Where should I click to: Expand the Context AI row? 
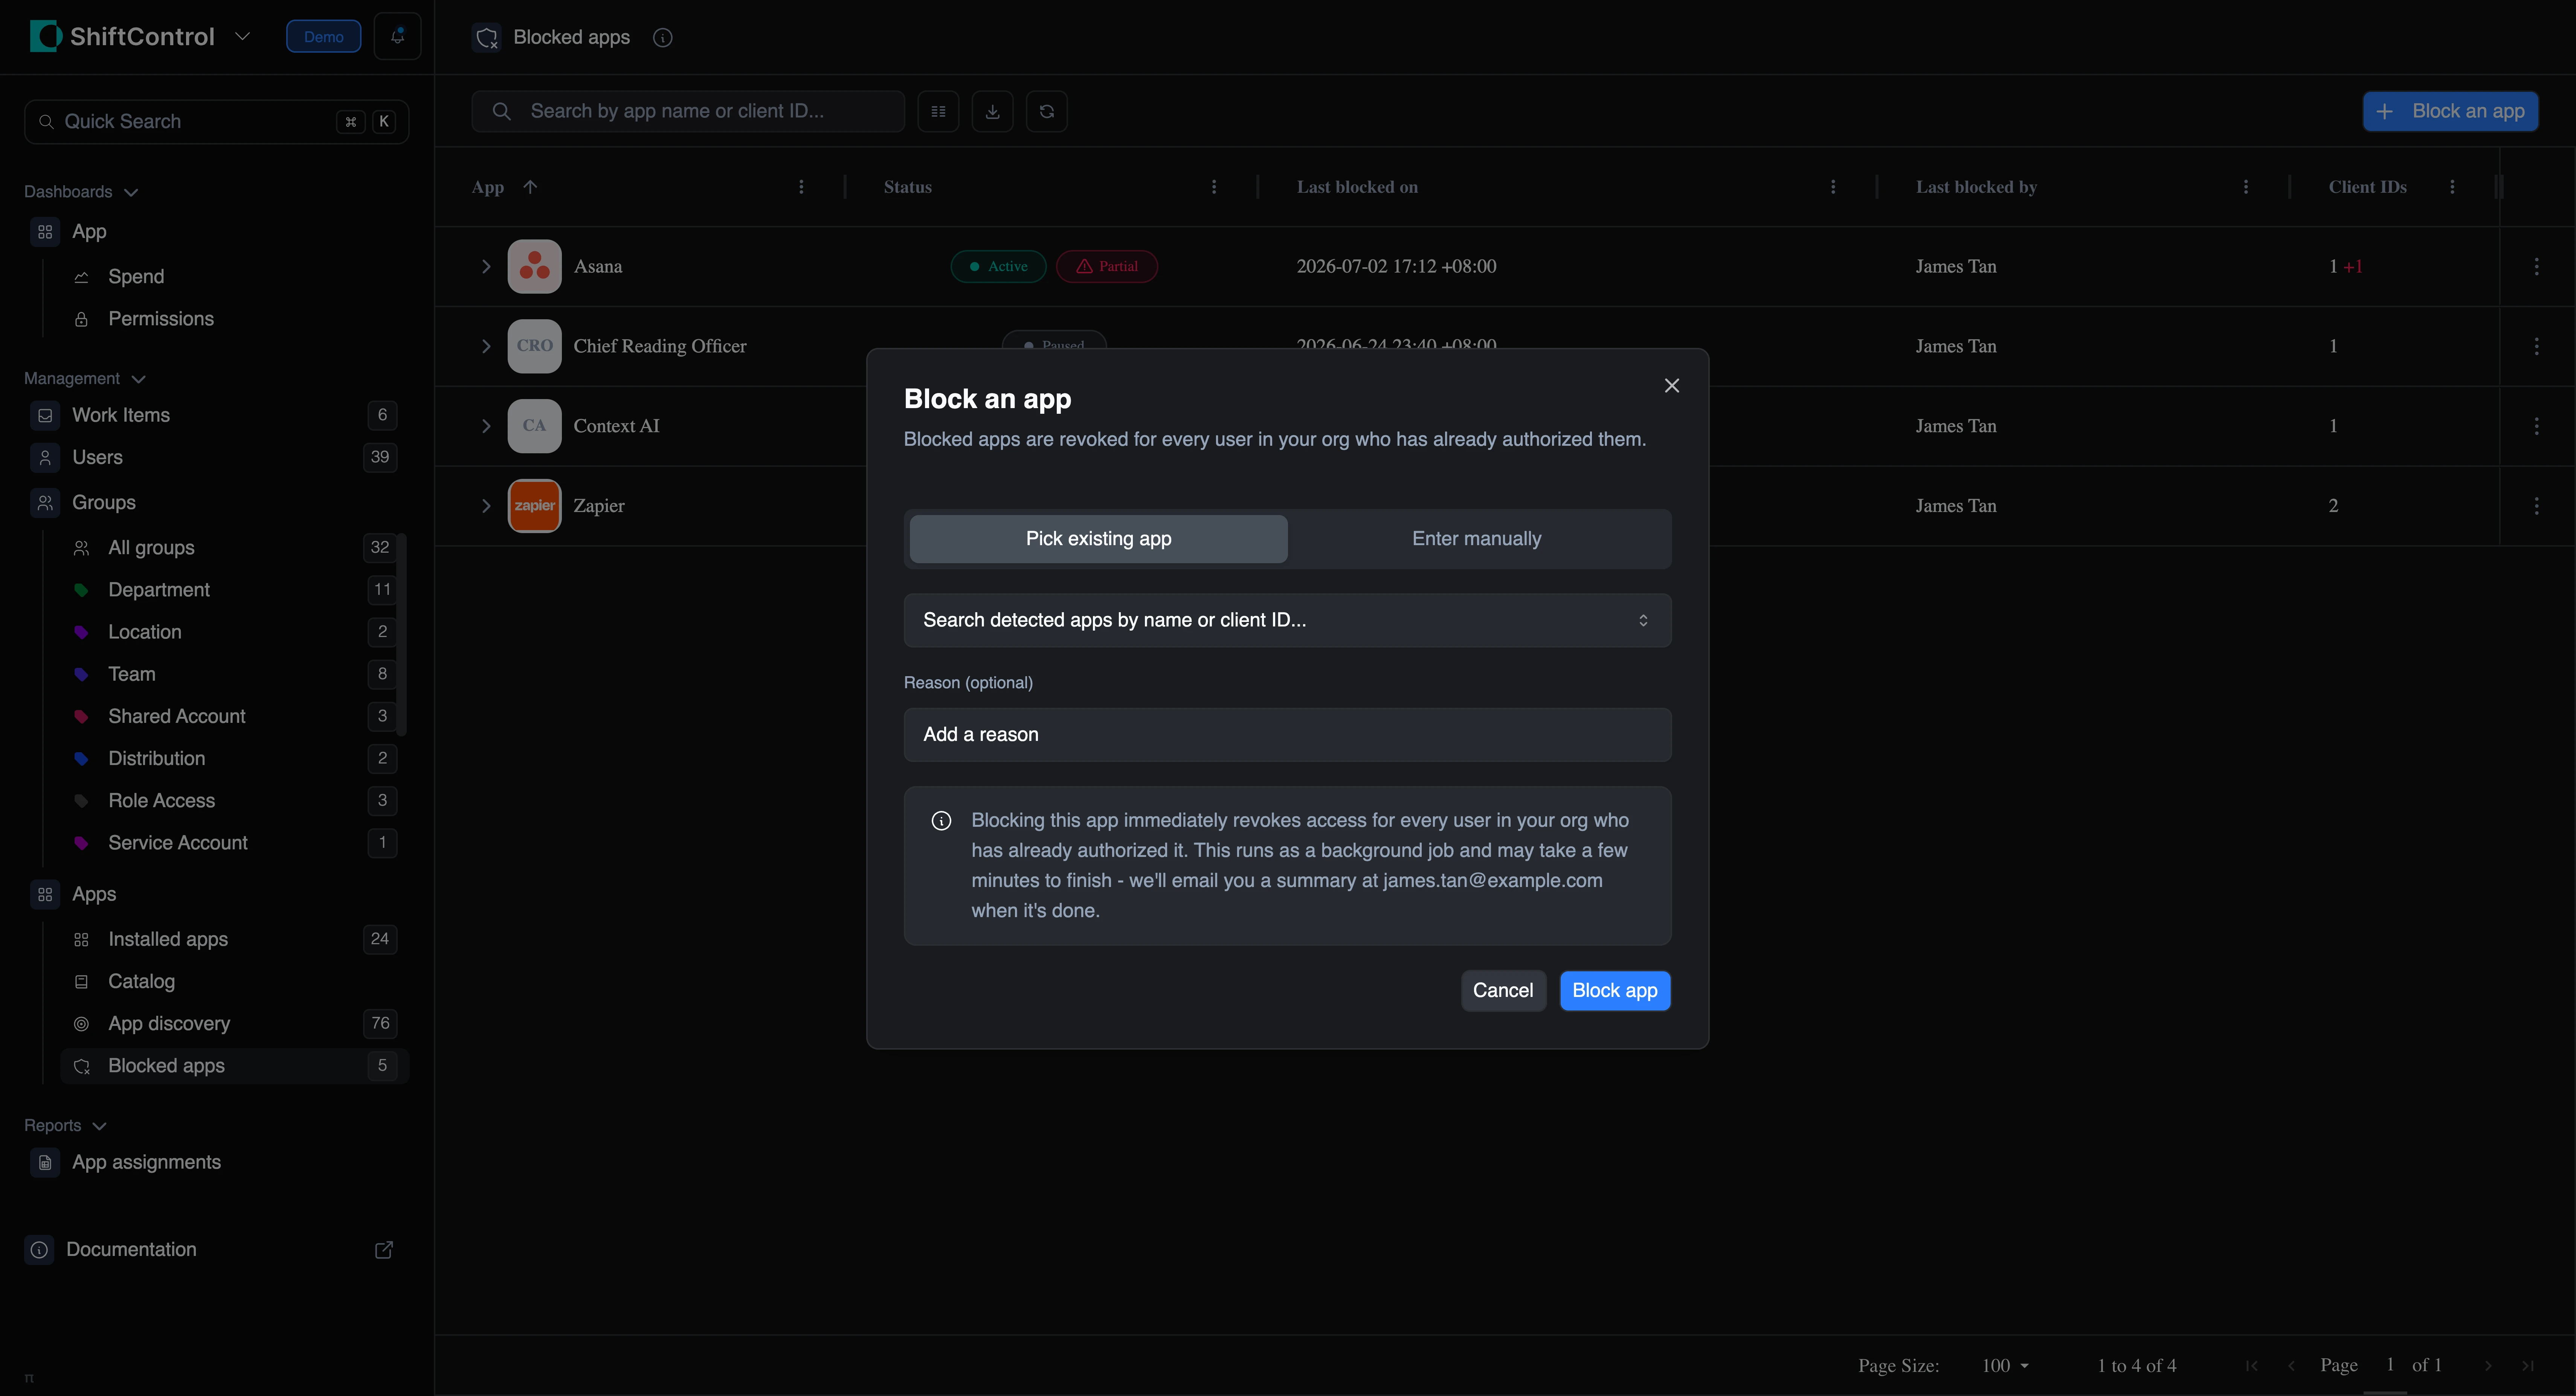pos(486,426)
